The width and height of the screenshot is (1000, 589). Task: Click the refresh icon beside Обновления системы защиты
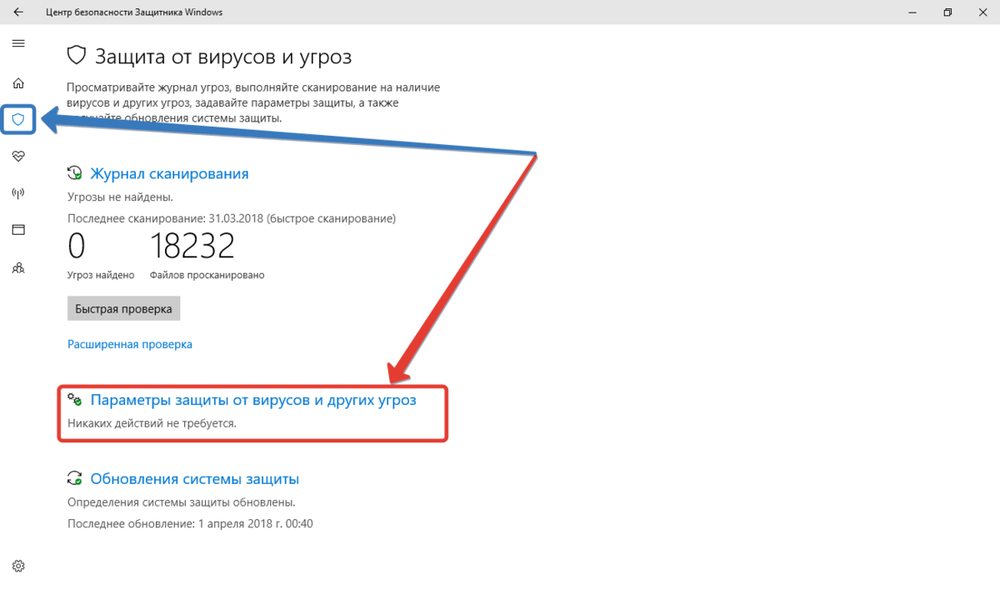click(75, 479)
